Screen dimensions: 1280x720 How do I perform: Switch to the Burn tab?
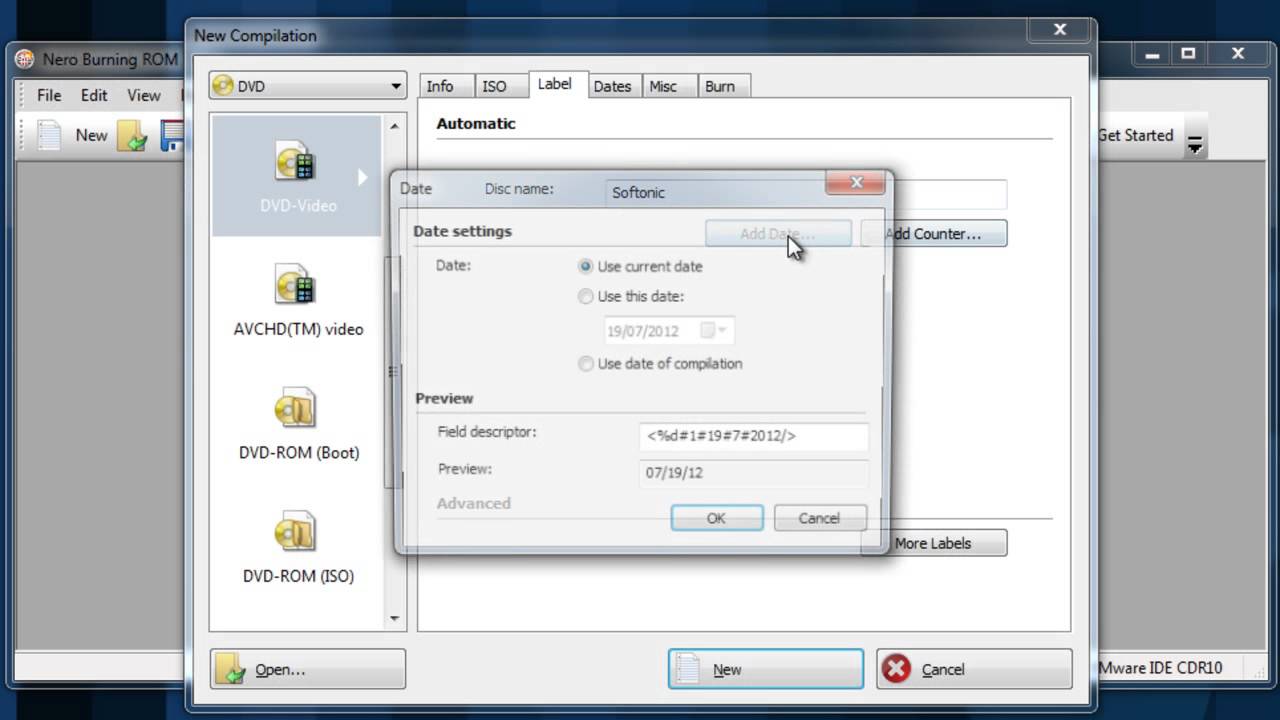(720, 86)
